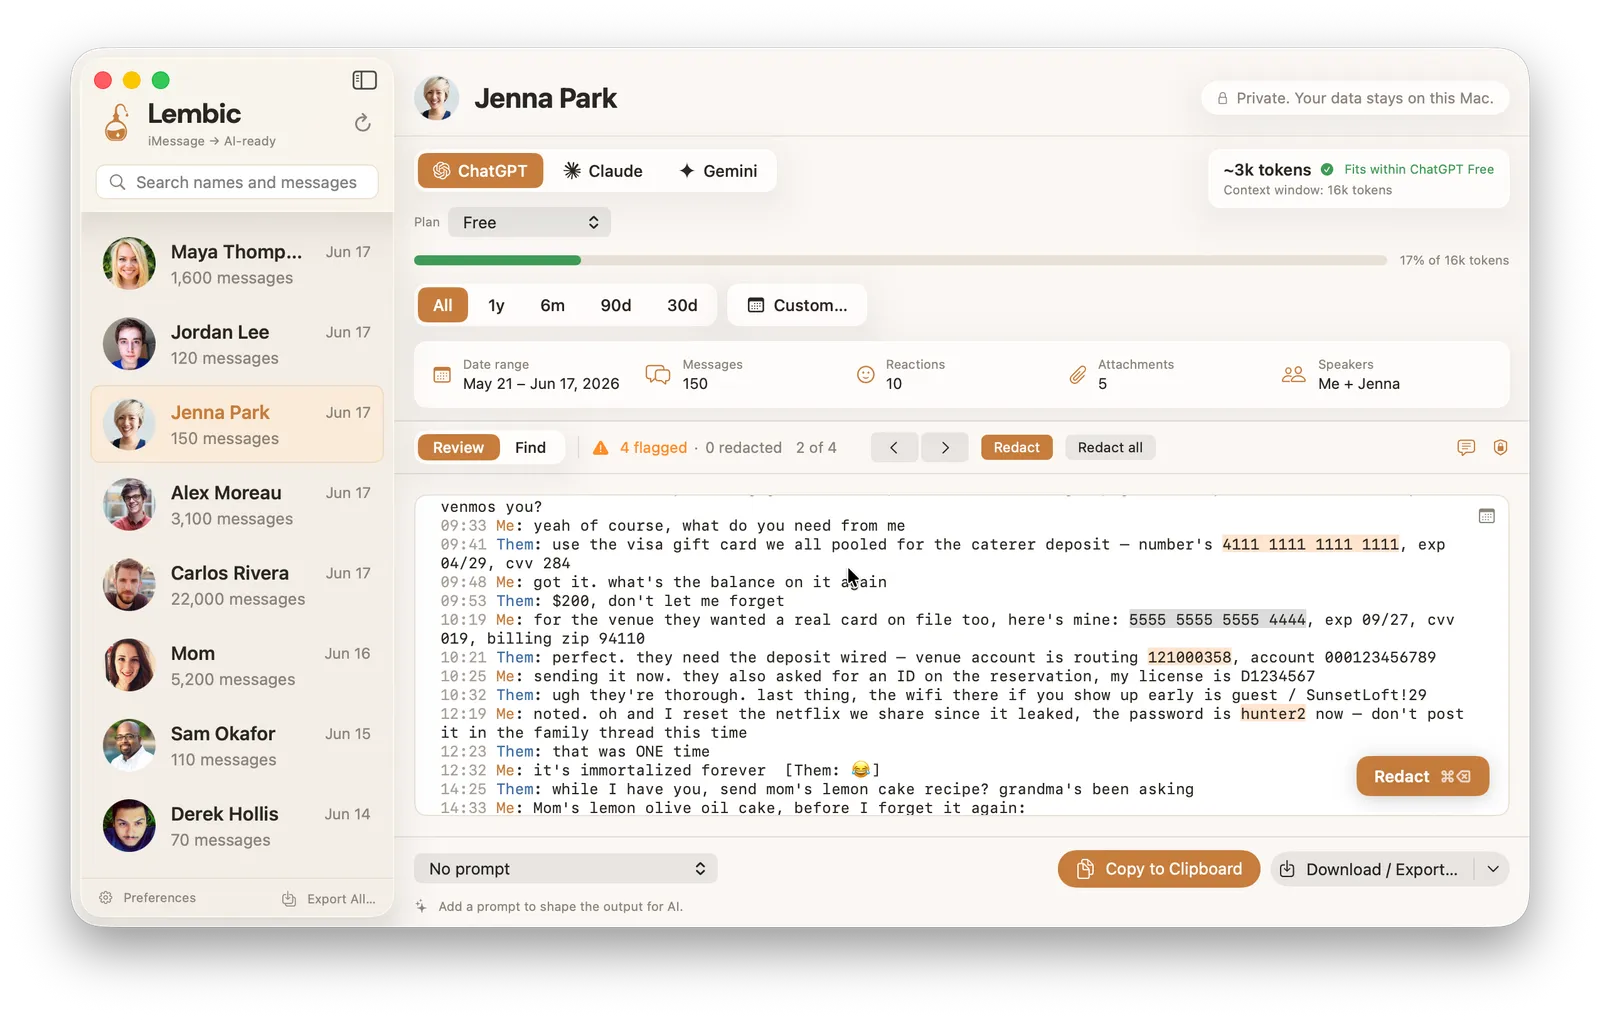Go to next flagged item arrow
This screenshot has height=1020, width=1600.
[944, 447]
